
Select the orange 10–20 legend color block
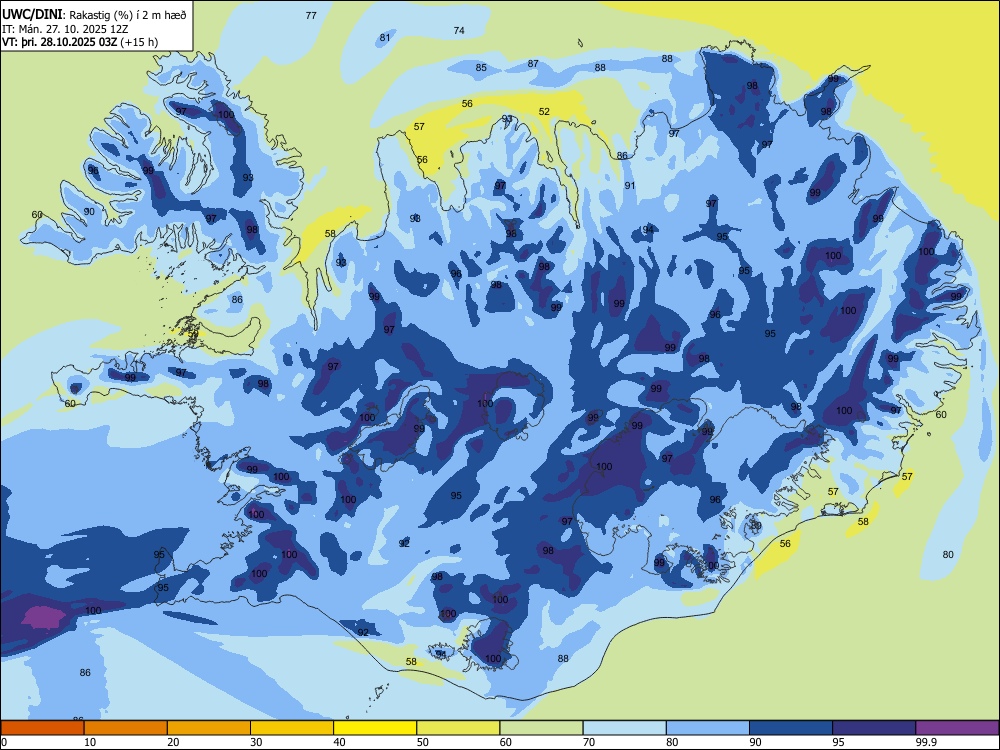click(x=126, y=728)
